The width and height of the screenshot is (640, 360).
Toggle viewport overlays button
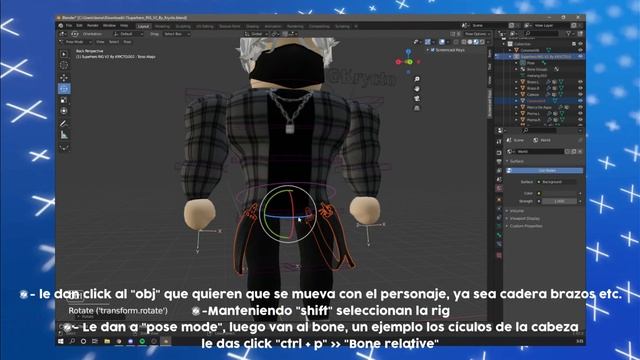click(x=442, y=42)
